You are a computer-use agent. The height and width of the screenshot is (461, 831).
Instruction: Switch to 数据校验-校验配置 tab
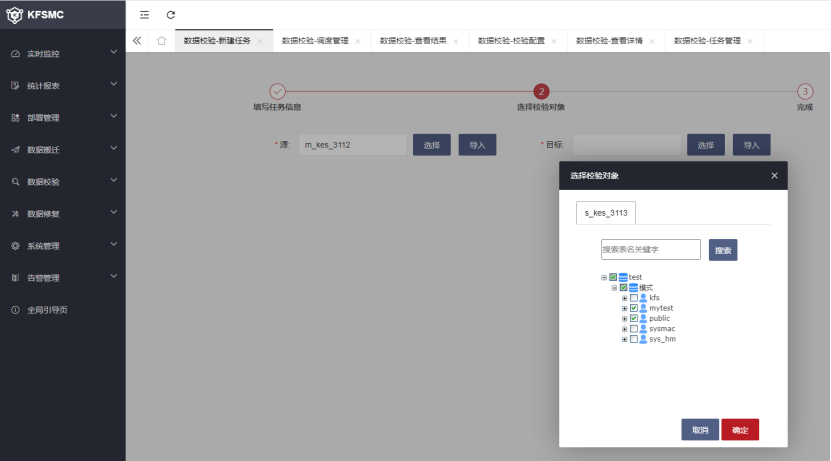click(511, 41)
